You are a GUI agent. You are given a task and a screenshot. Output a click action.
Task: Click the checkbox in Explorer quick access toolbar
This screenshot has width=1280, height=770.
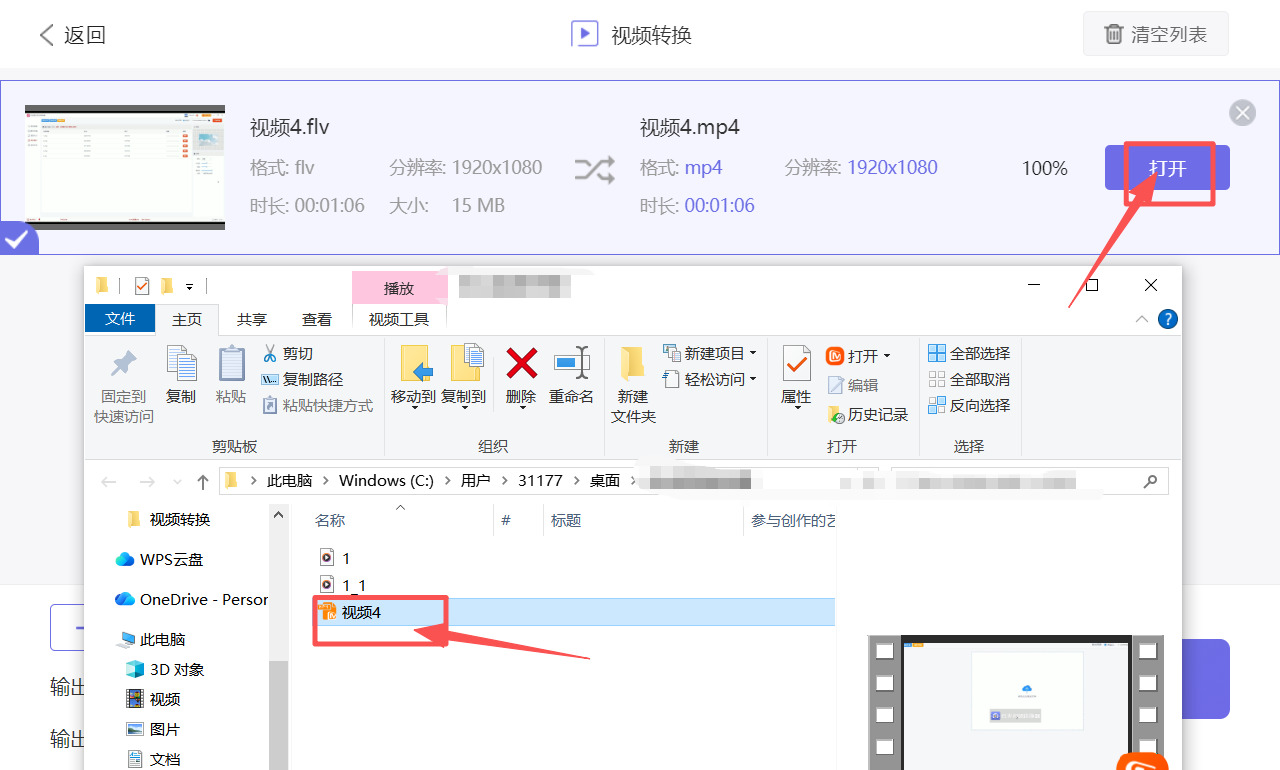pyautogui.click(x=141, y=285)
